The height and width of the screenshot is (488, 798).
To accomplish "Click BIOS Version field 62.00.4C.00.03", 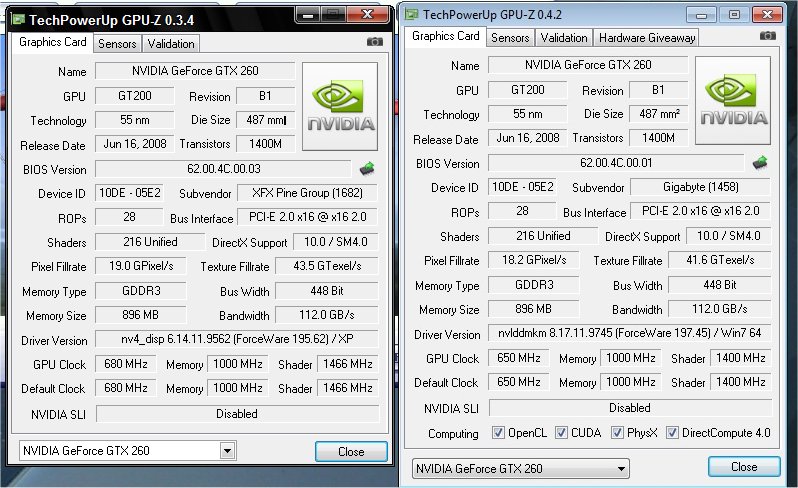I will point(223,168).
